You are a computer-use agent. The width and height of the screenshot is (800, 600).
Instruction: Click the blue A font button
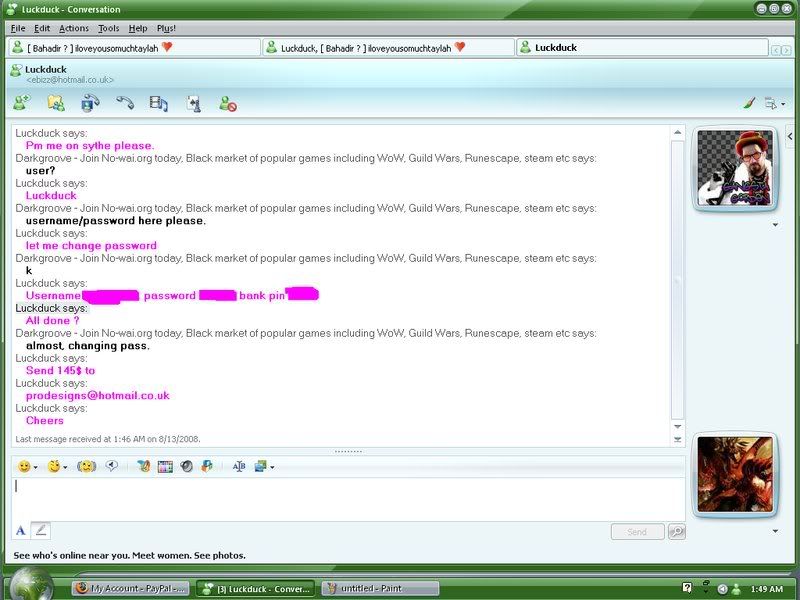click(20, 531)
